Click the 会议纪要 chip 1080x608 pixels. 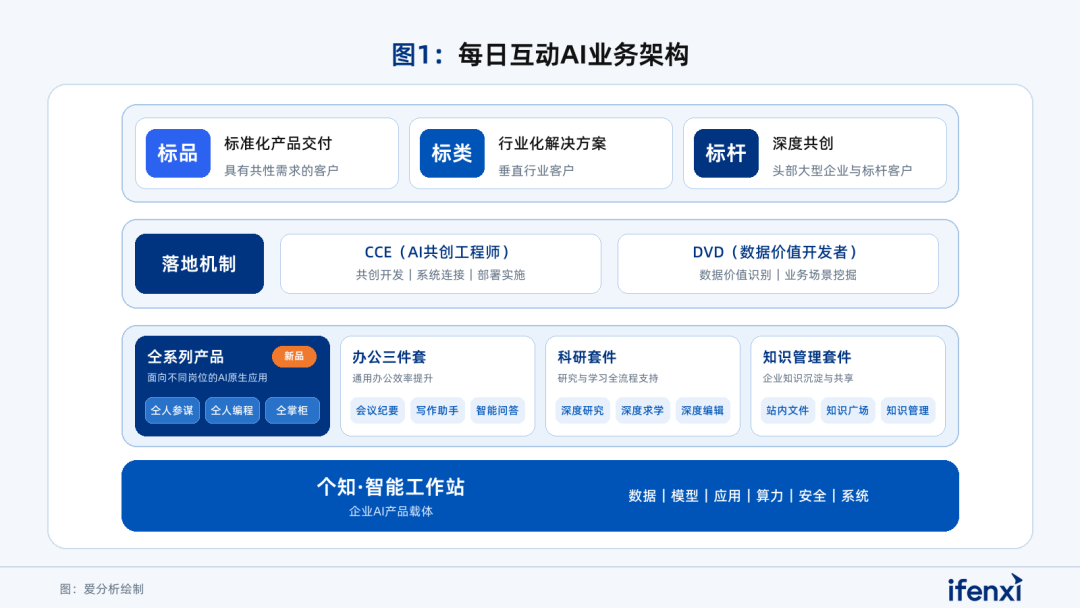click(377, 410)
